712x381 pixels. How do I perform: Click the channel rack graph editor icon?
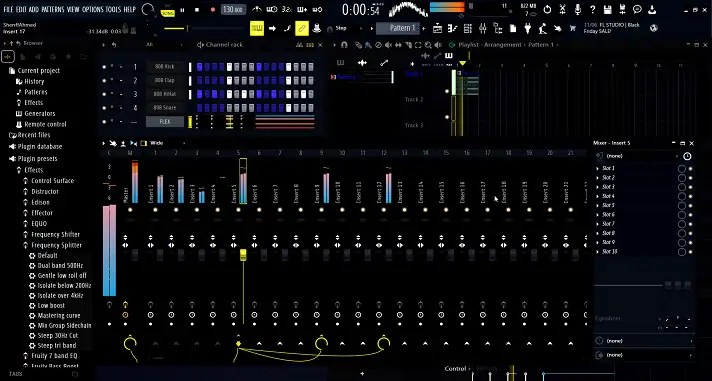pos(299,45)
